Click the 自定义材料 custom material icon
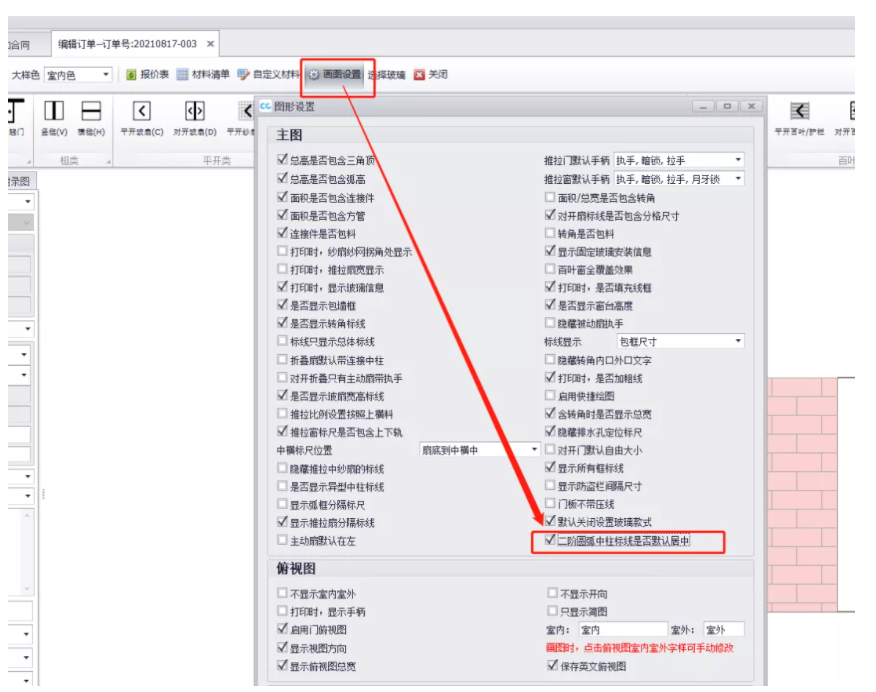 click(268, 75)
